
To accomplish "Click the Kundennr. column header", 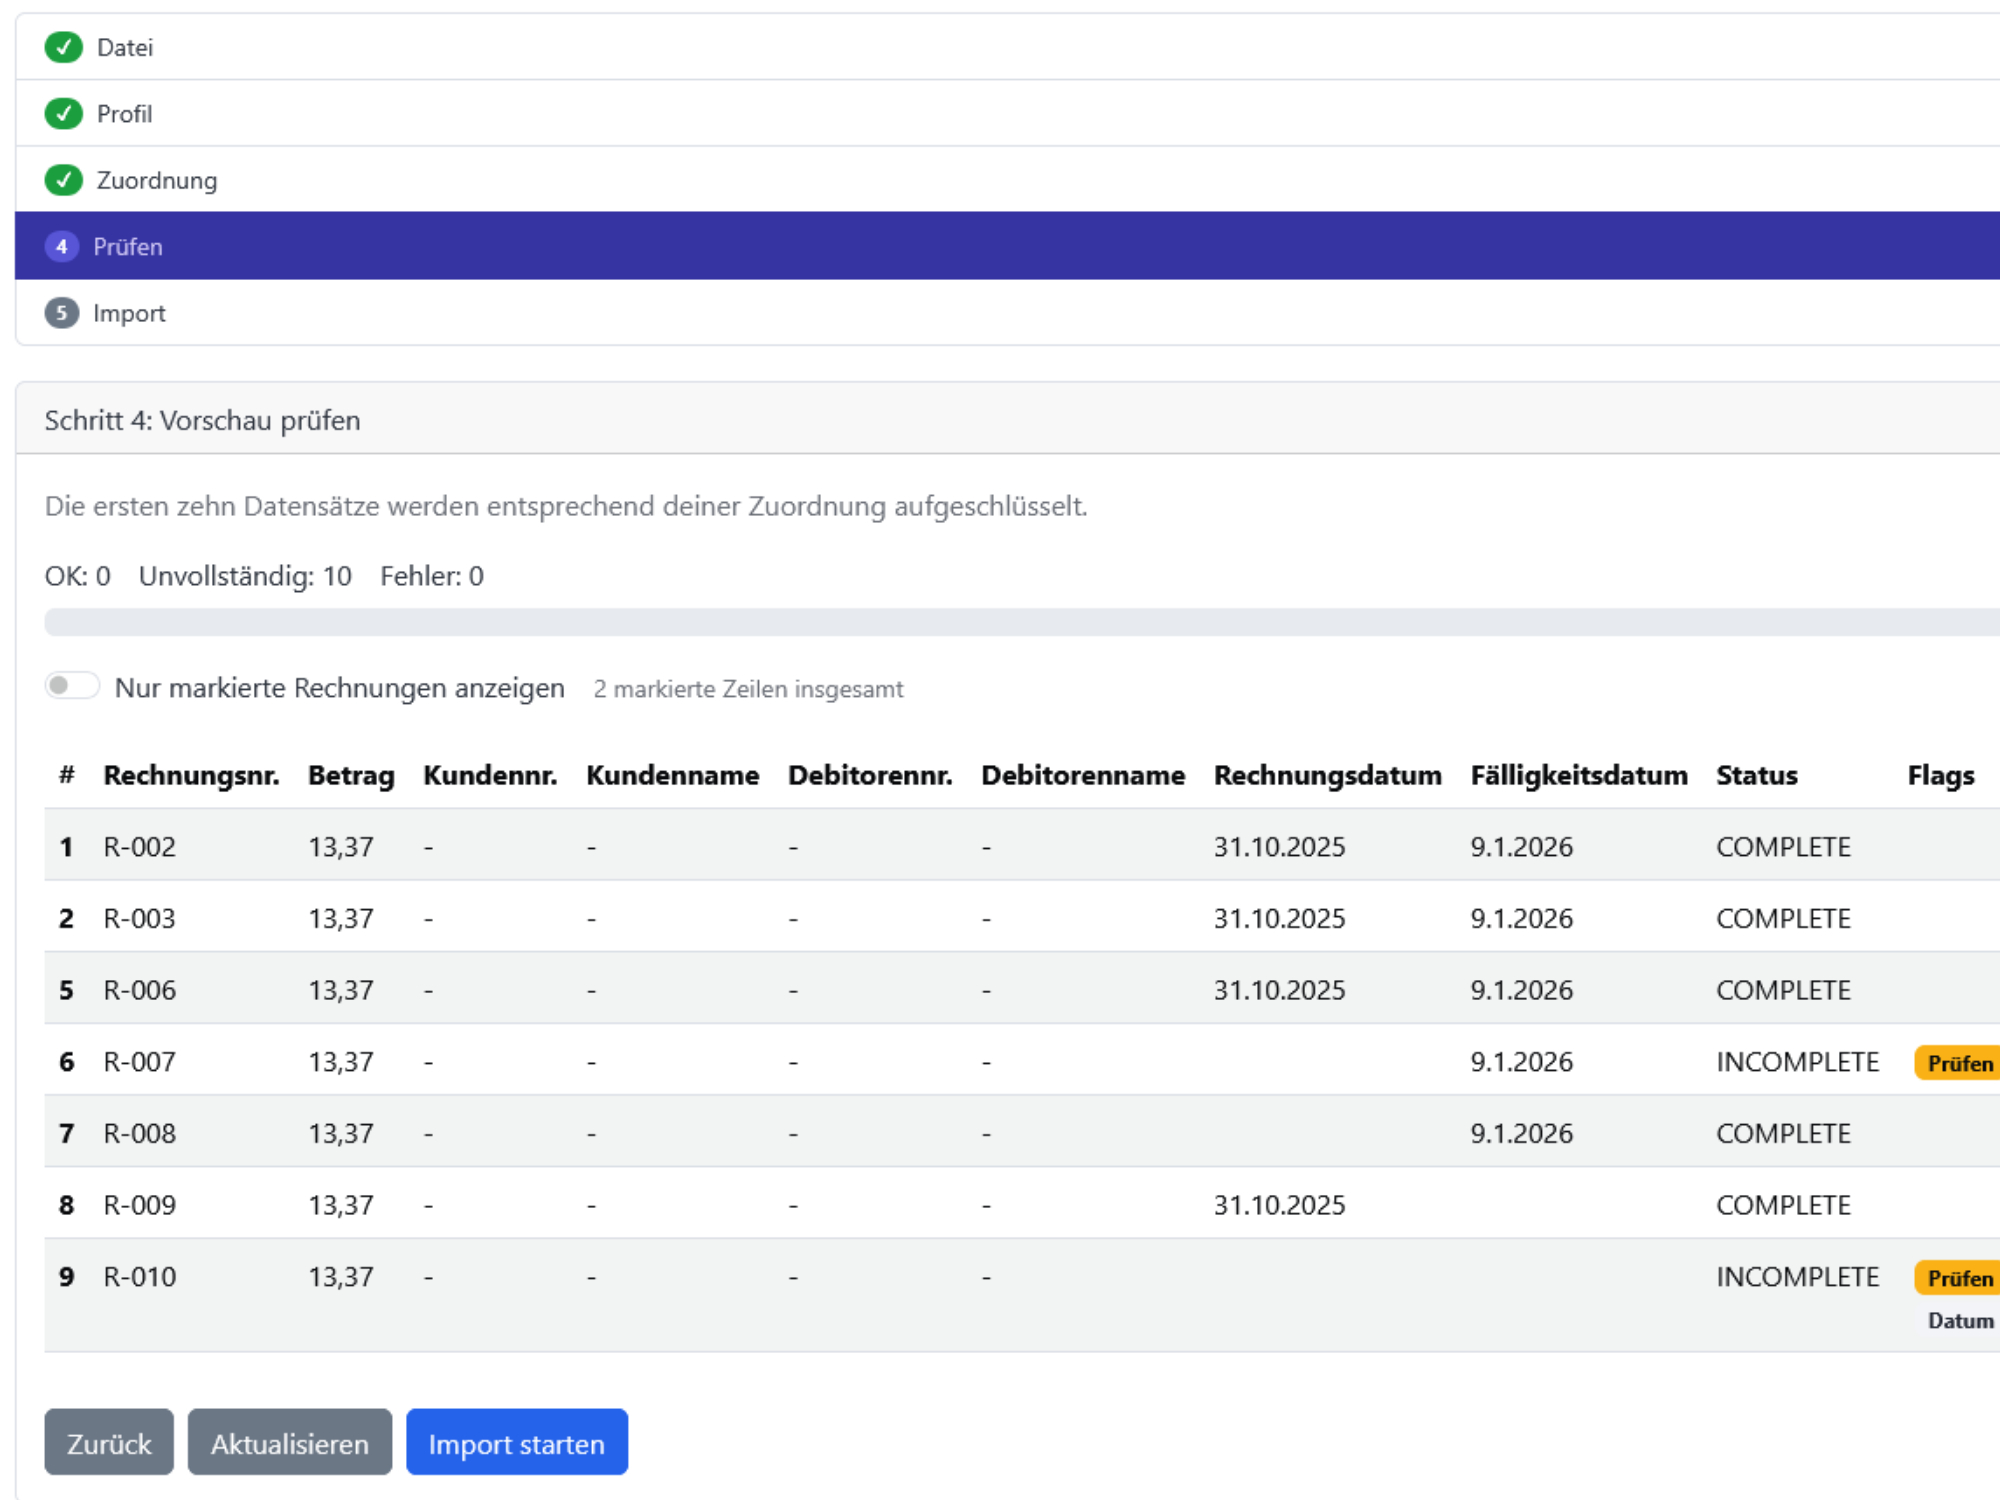I will (x=490, y=775).
